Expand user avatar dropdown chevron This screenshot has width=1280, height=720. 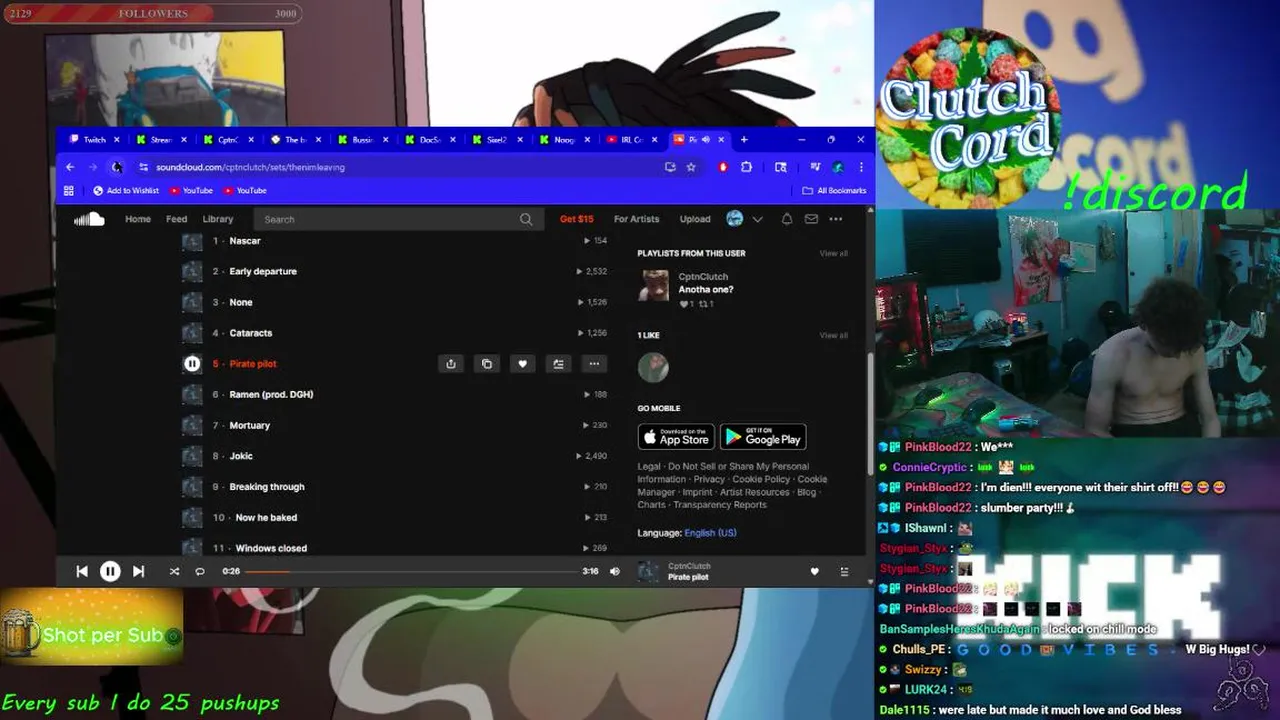tap(757, 219)
